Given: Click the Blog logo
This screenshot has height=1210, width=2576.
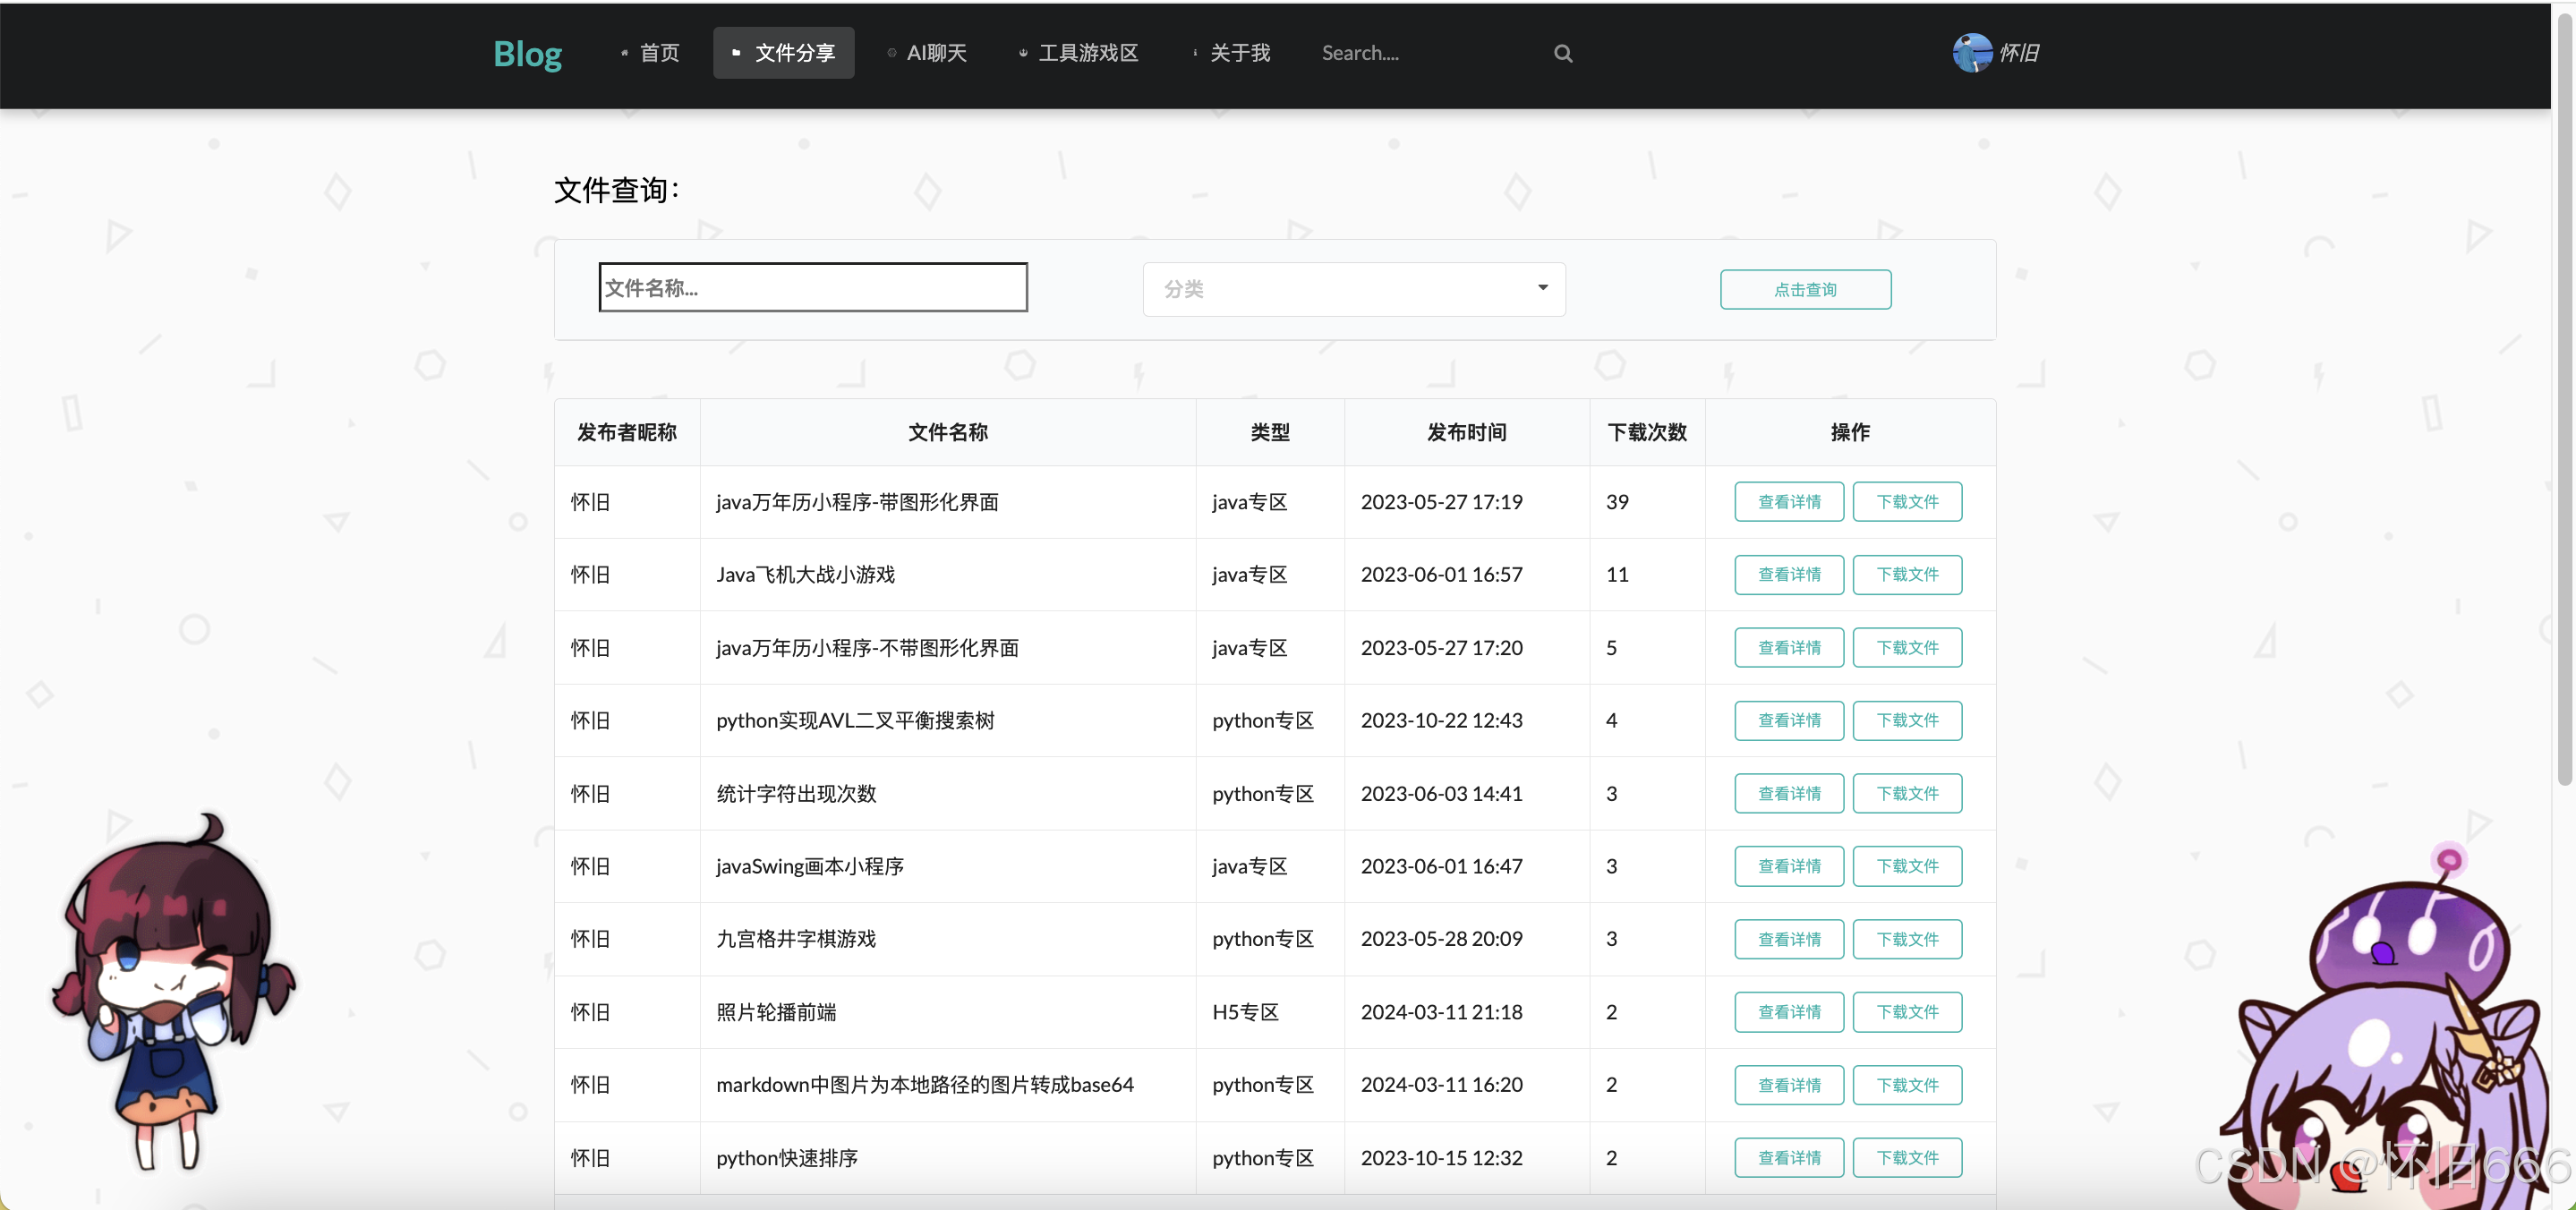Looking at the screenshot, I should tap(527, 54).
